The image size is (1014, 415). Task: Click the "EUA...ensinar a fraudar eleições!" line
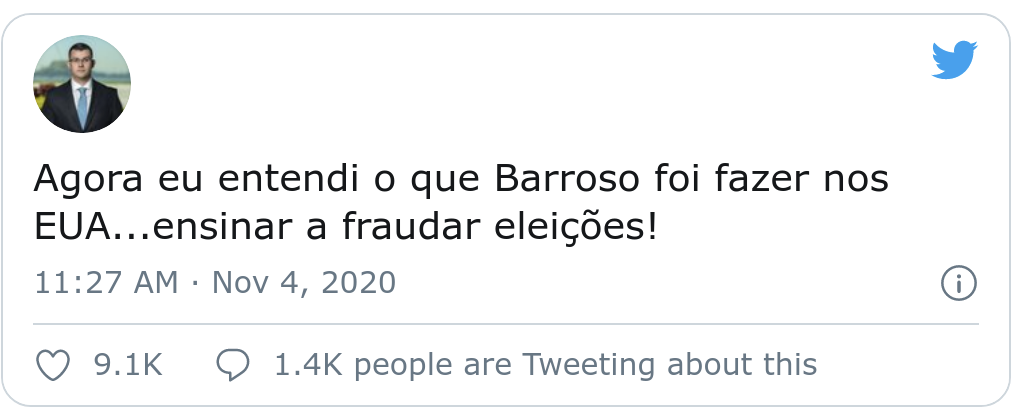(346, 226)
